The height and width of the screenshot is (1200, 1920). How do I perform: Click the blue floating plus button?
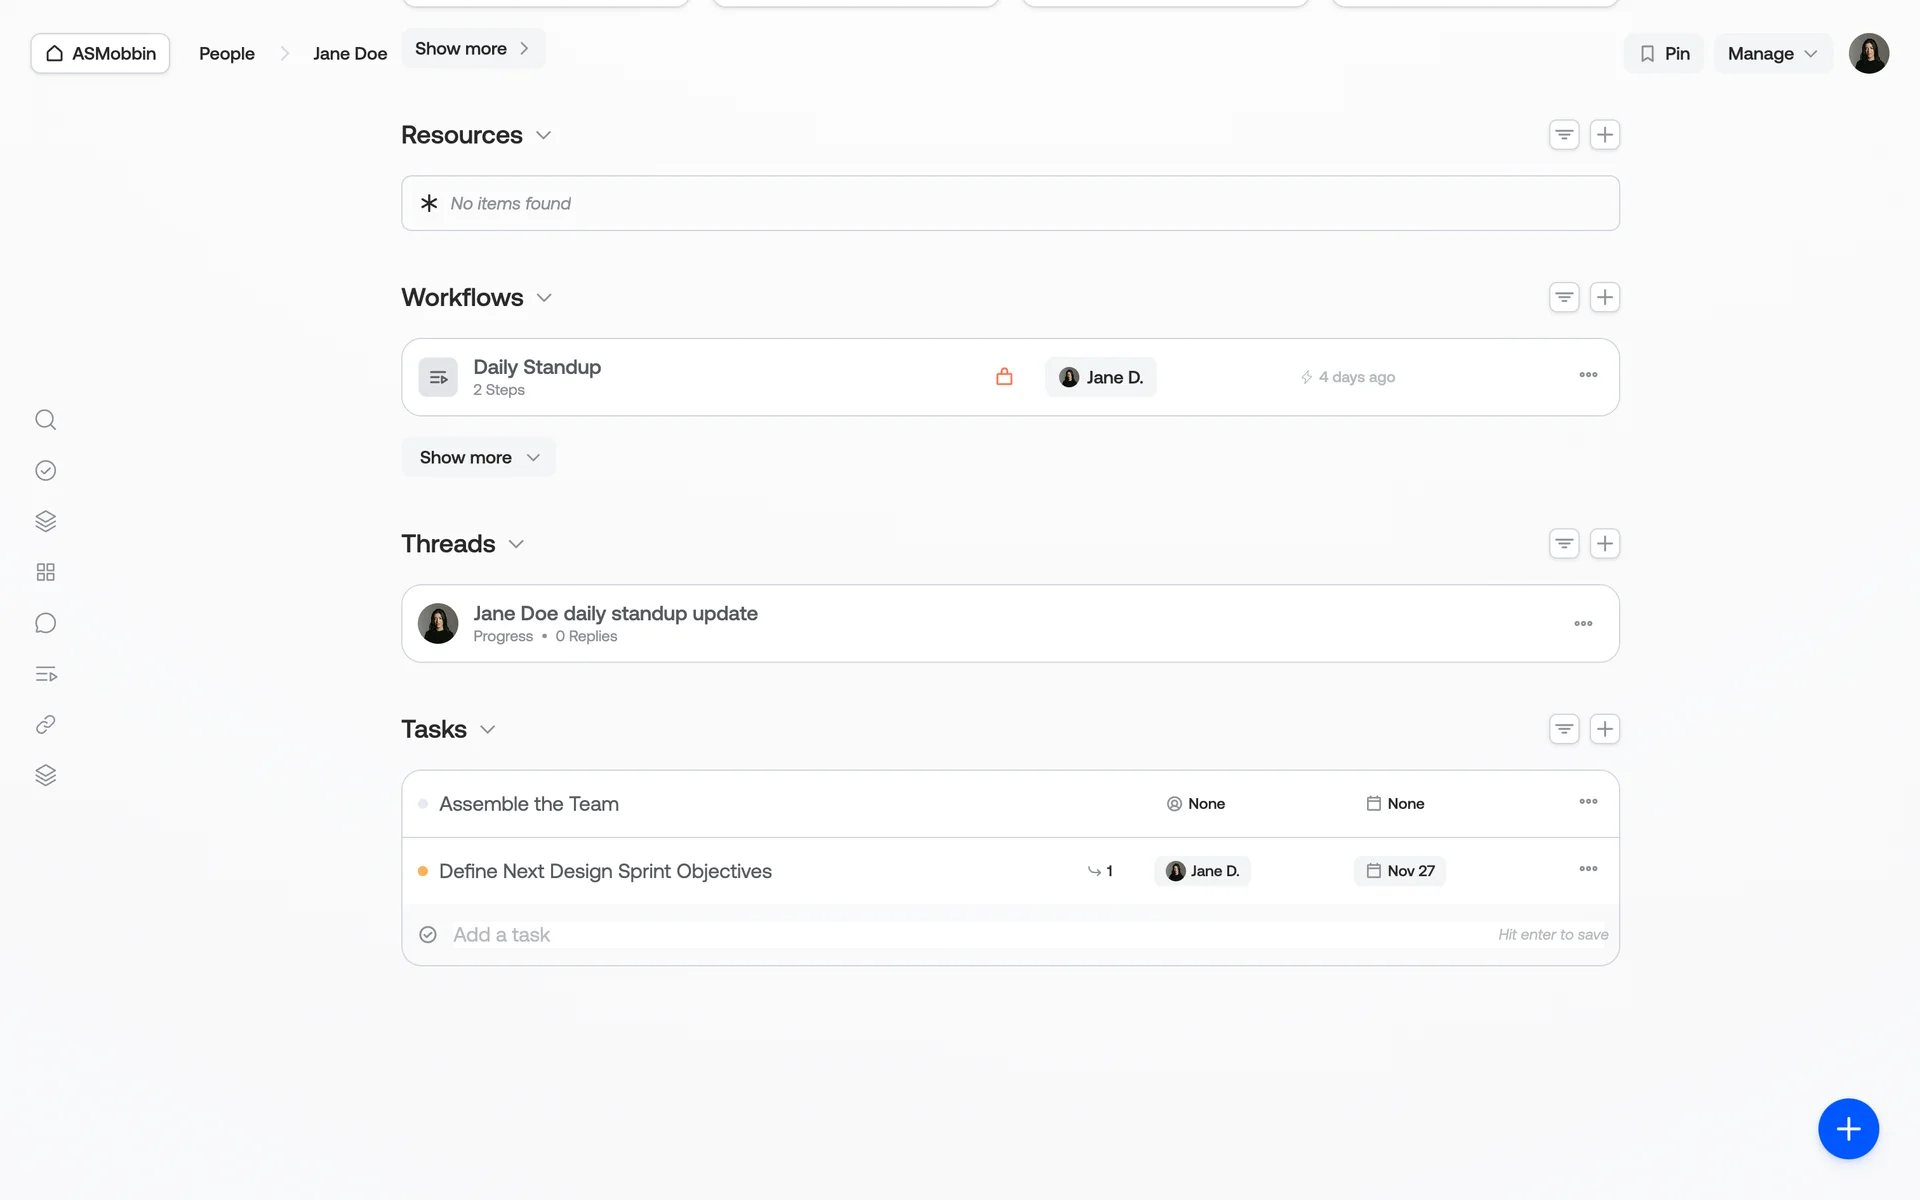point(1847,1129)
